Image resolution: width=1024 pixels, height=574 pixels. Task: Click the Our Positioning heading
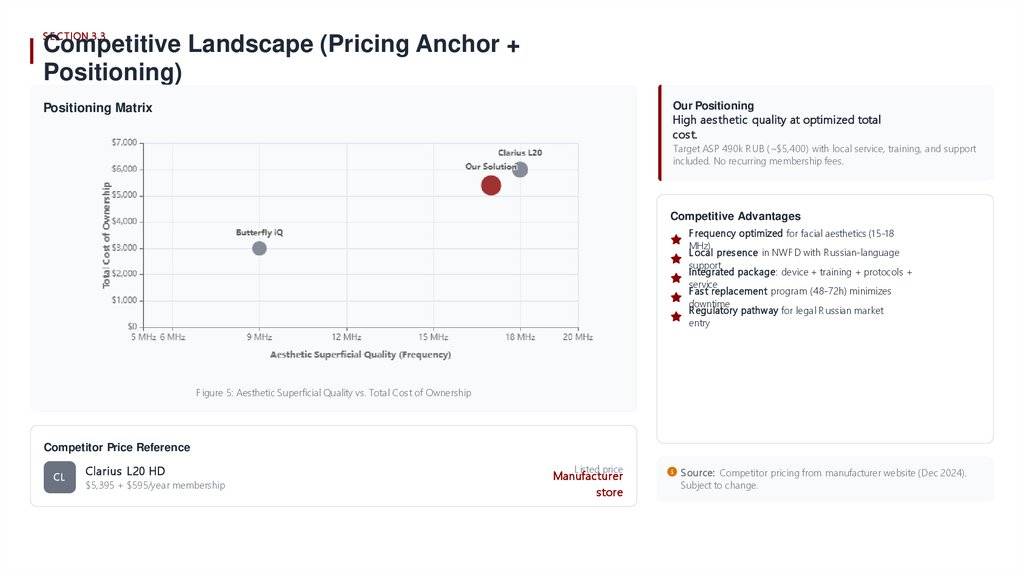[713, 105]
